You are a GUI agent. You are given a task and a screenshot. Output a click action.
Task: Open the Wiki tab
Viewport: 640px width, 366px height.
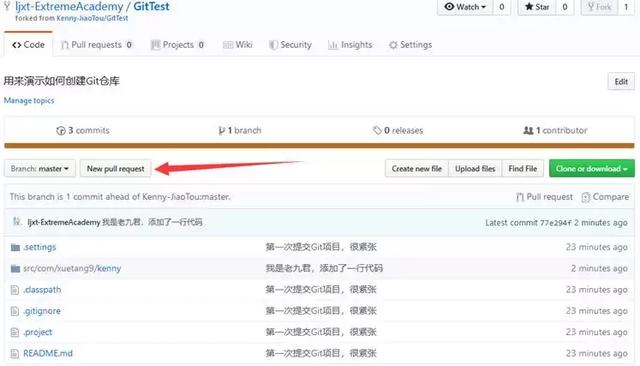tap(238, 45)
